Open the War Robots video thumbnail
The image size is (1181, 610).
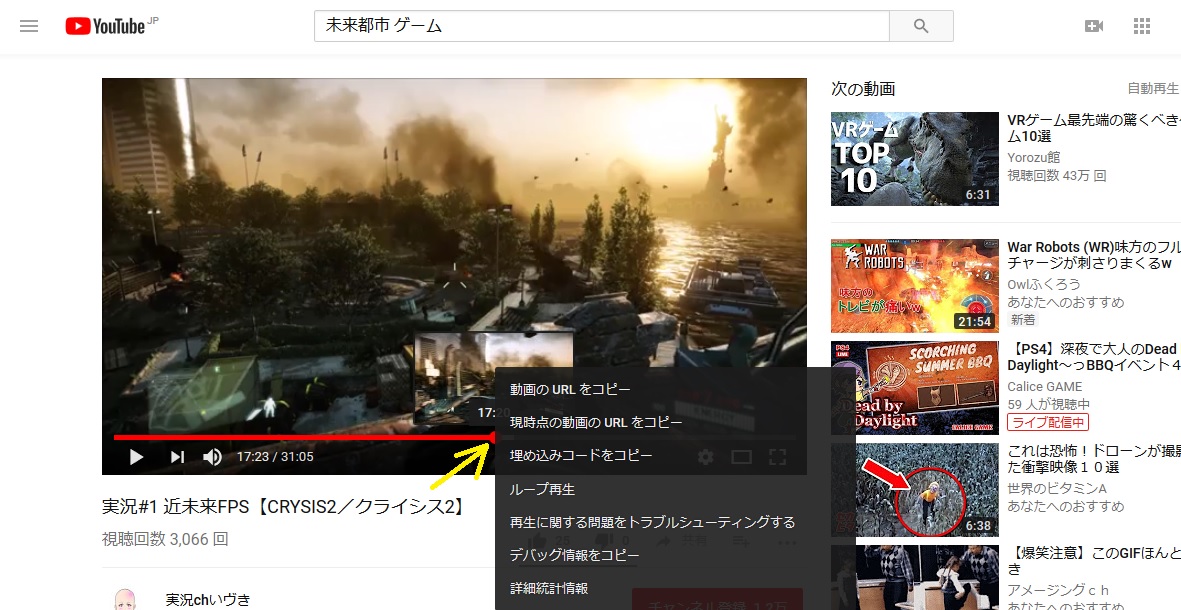click(914, 286)
